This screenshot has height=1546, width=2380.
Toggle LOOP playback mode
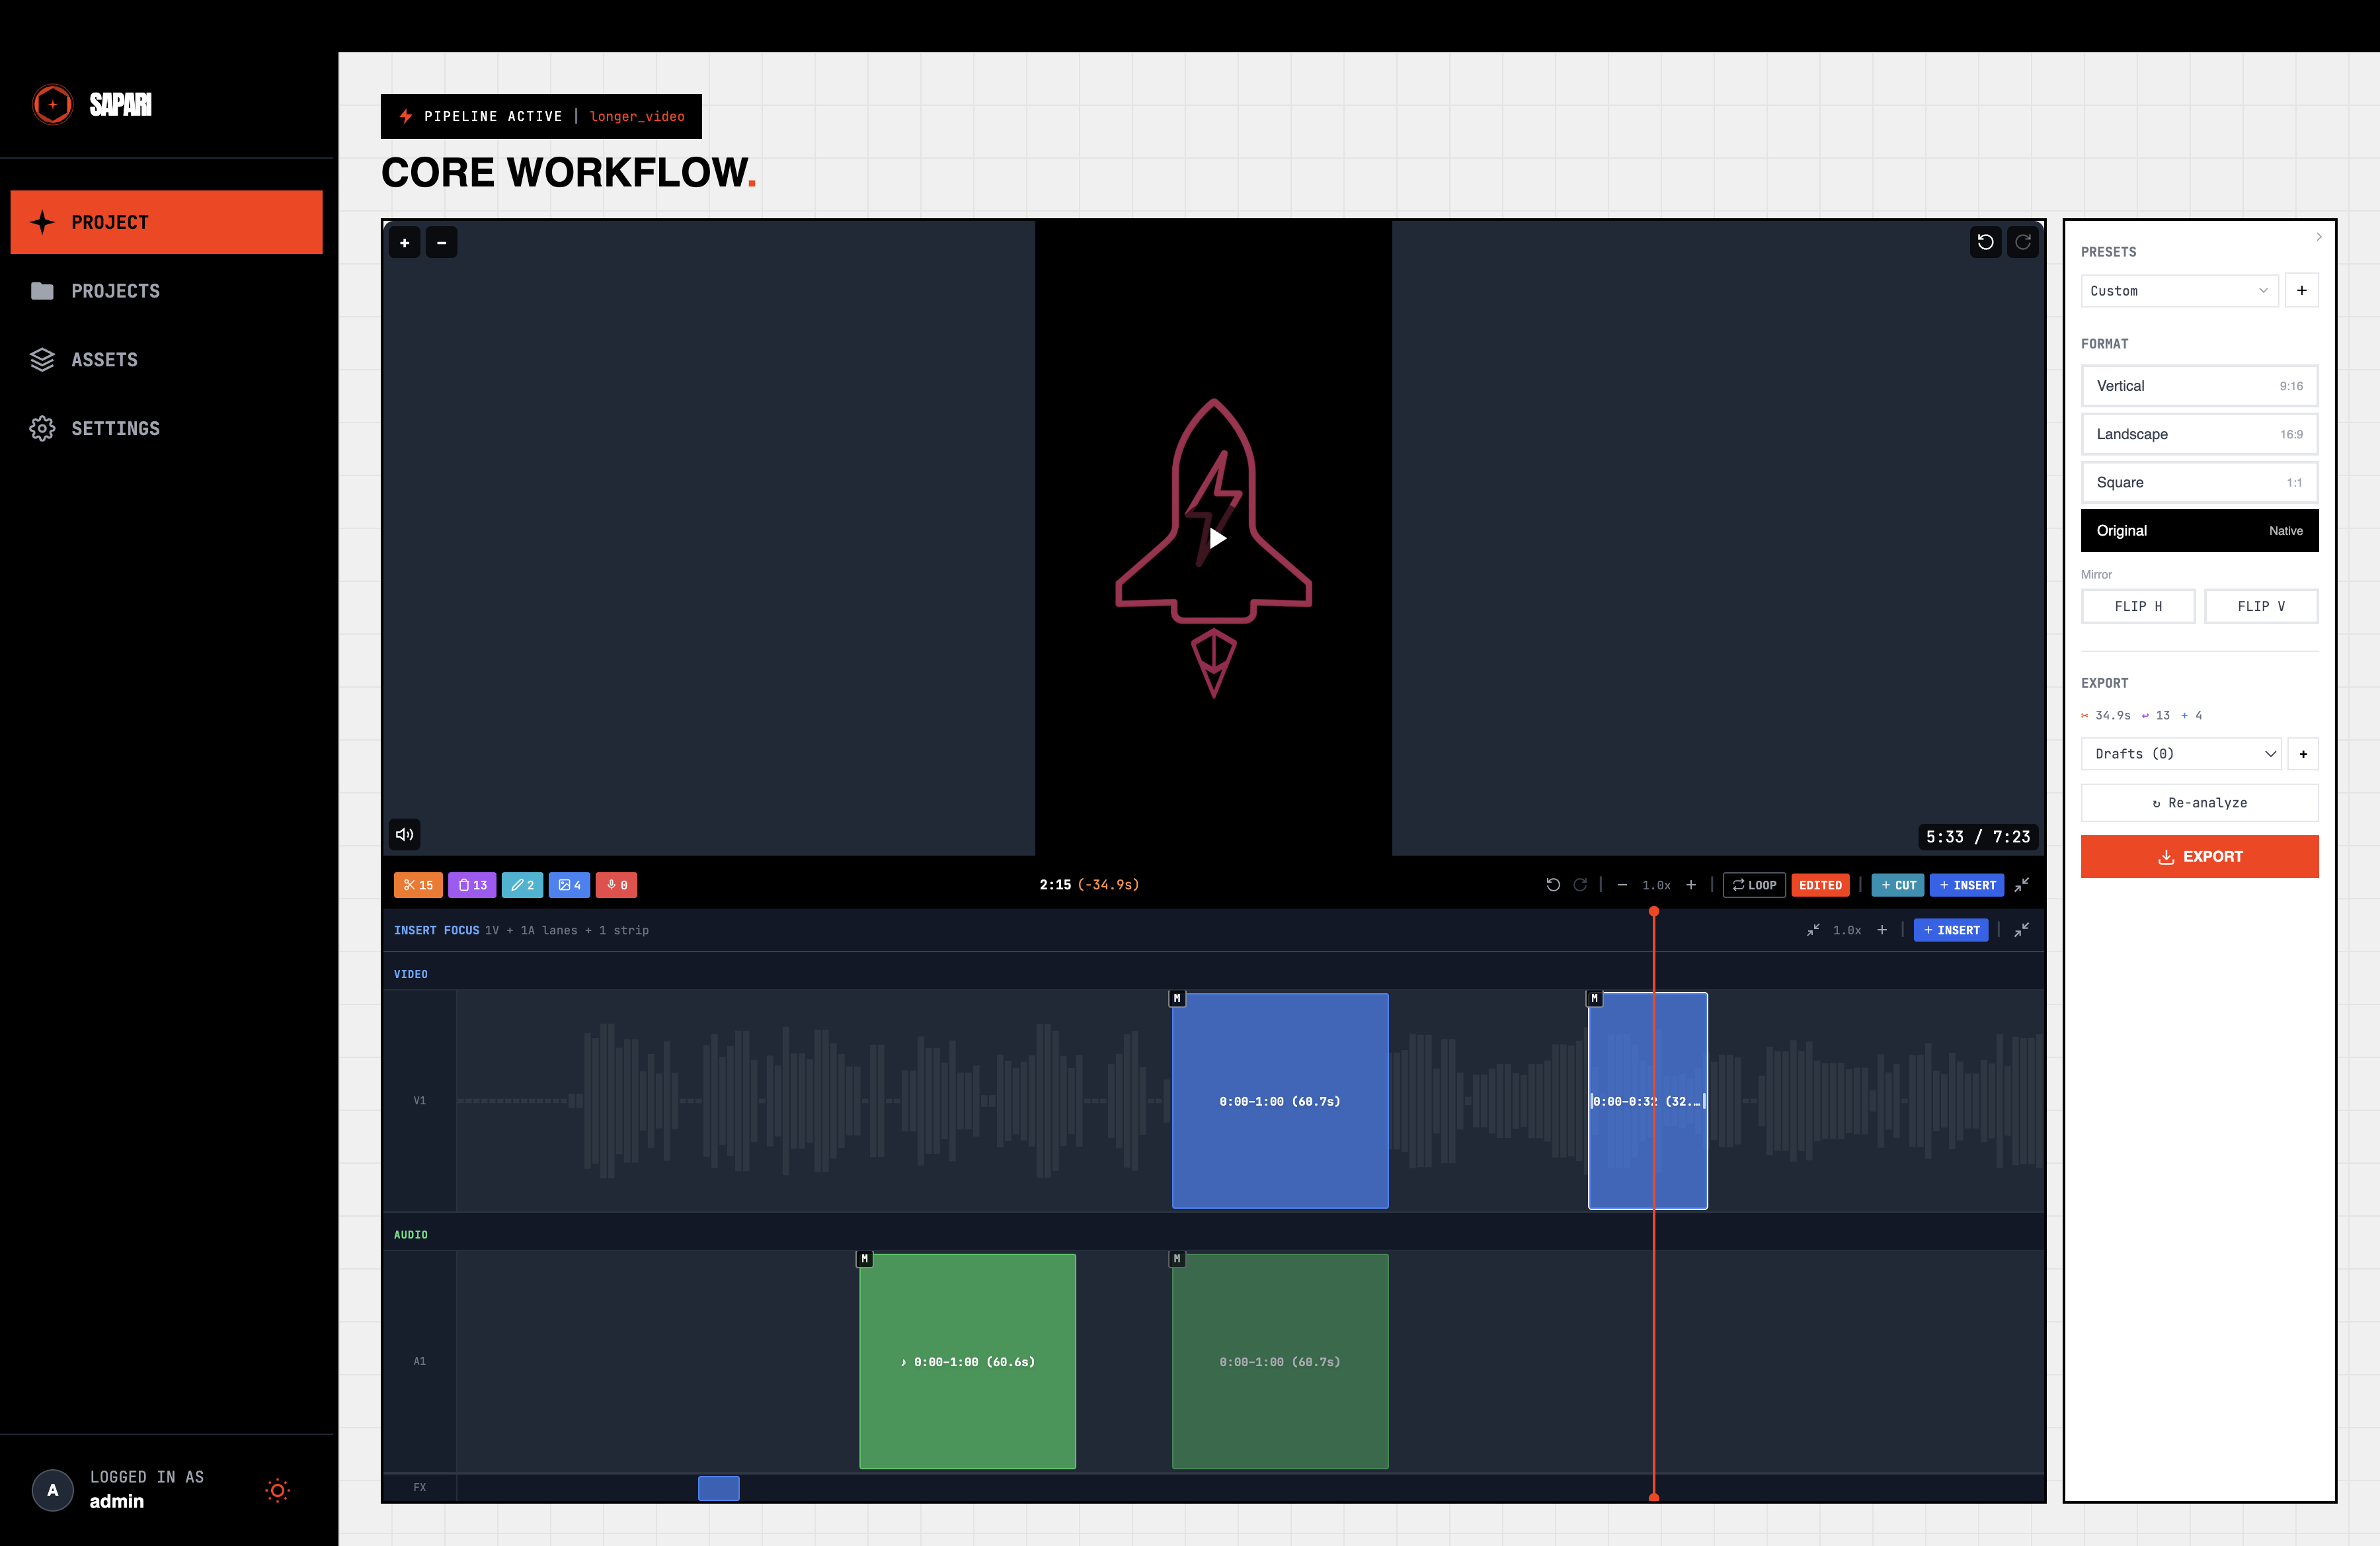point(1753,885)
